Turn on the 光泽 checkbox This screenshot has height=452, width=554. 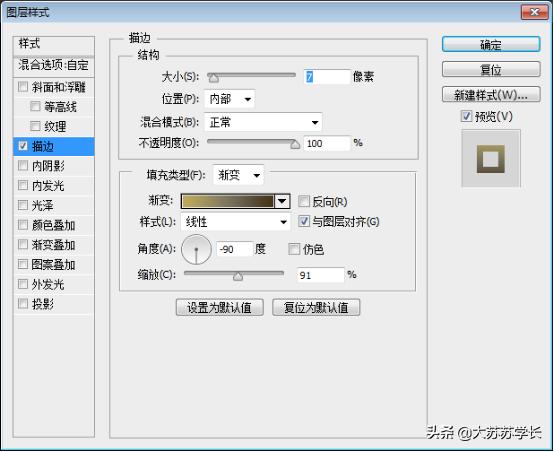coord(23,205)
